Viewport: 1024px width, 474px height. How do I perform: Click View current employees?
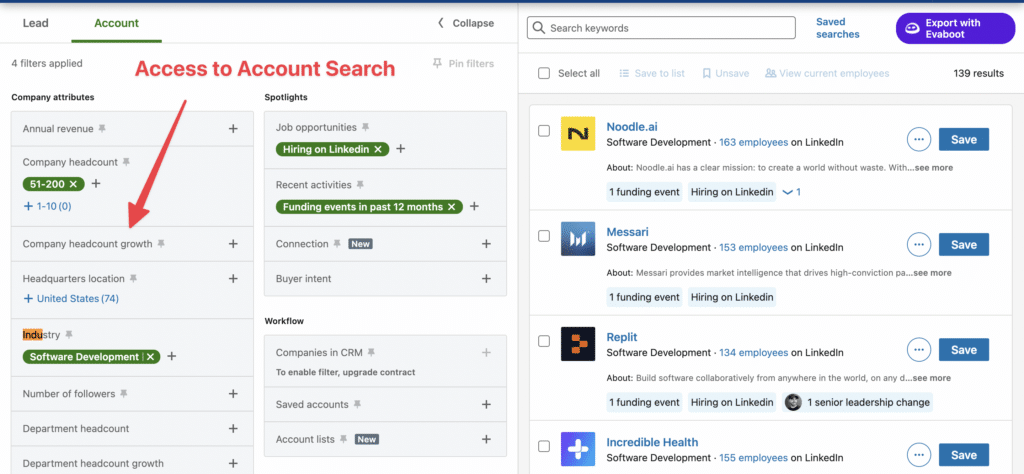[x=827, y=73]
